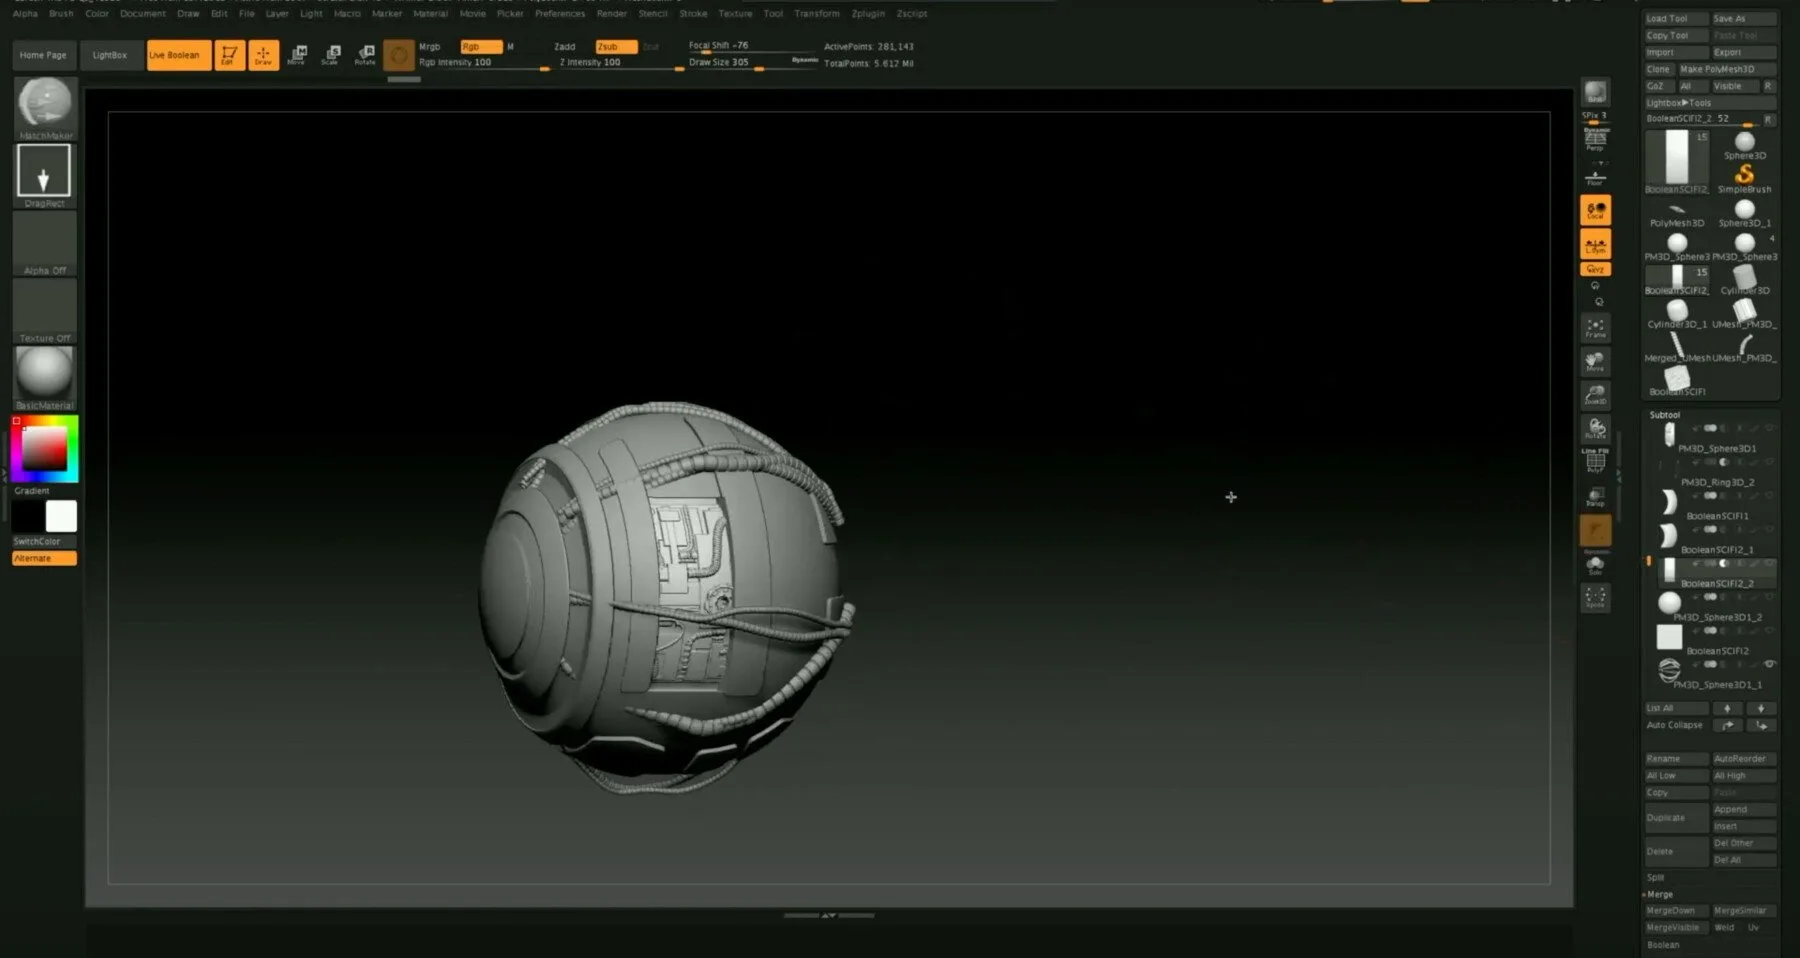Select the Cylinder3D tool thumbnail
The width and height of the screenshot is (1800, 958).
1744,280
